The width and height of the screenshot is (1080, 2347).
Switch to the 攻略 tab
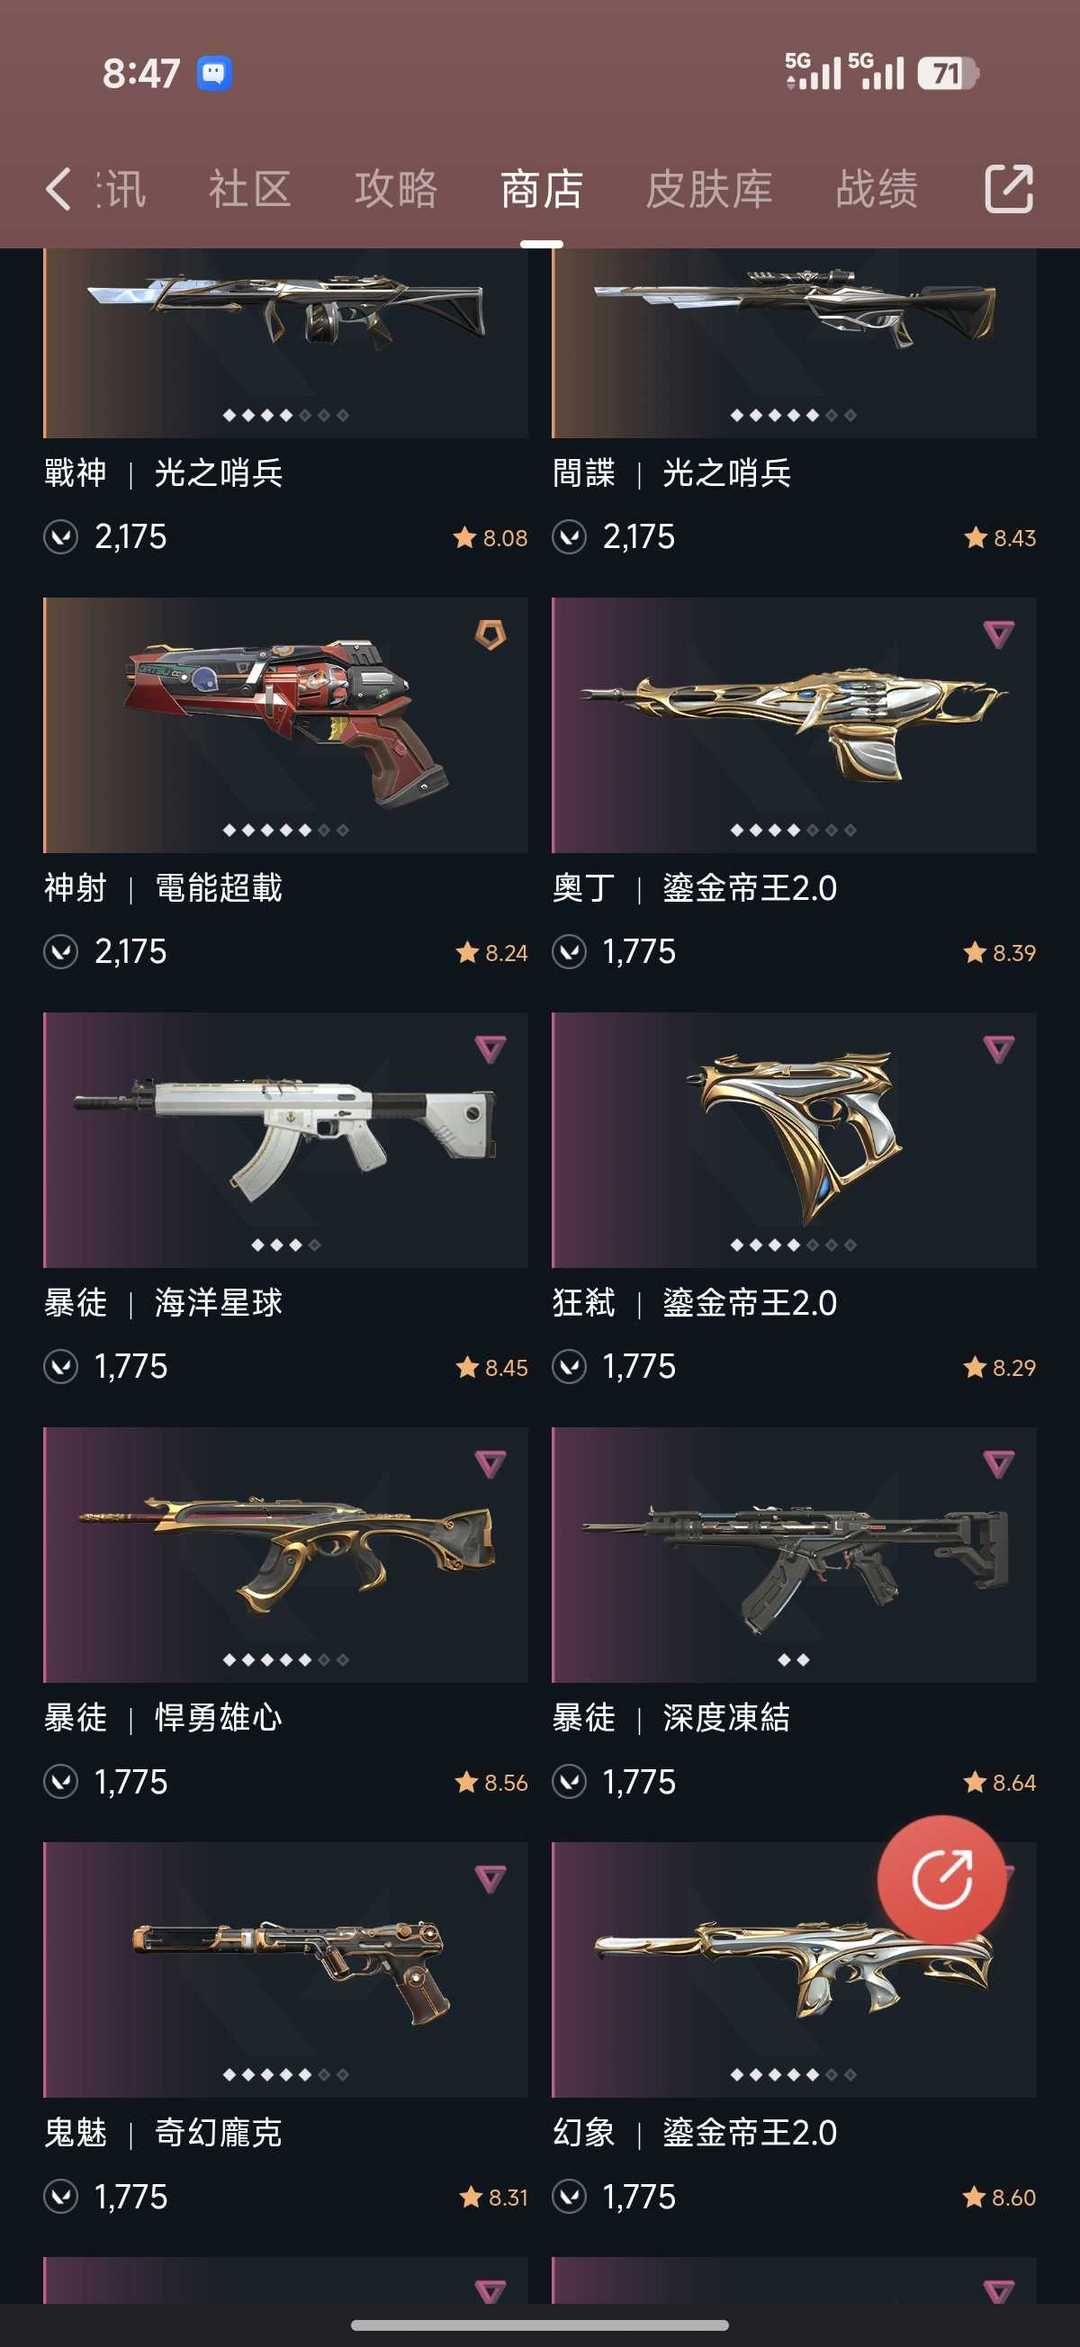396,189
